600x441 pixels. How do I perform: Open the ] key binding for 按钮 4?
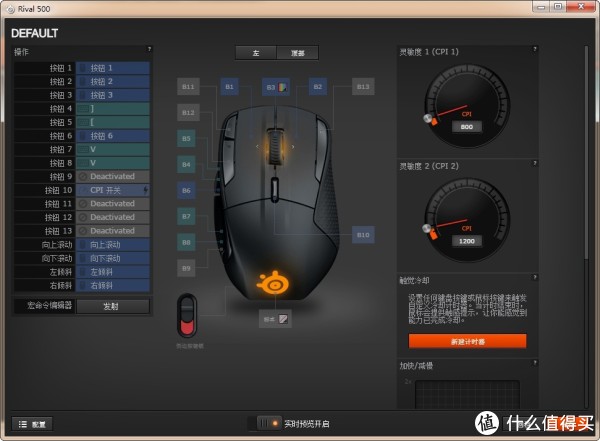tap(112, 109)
